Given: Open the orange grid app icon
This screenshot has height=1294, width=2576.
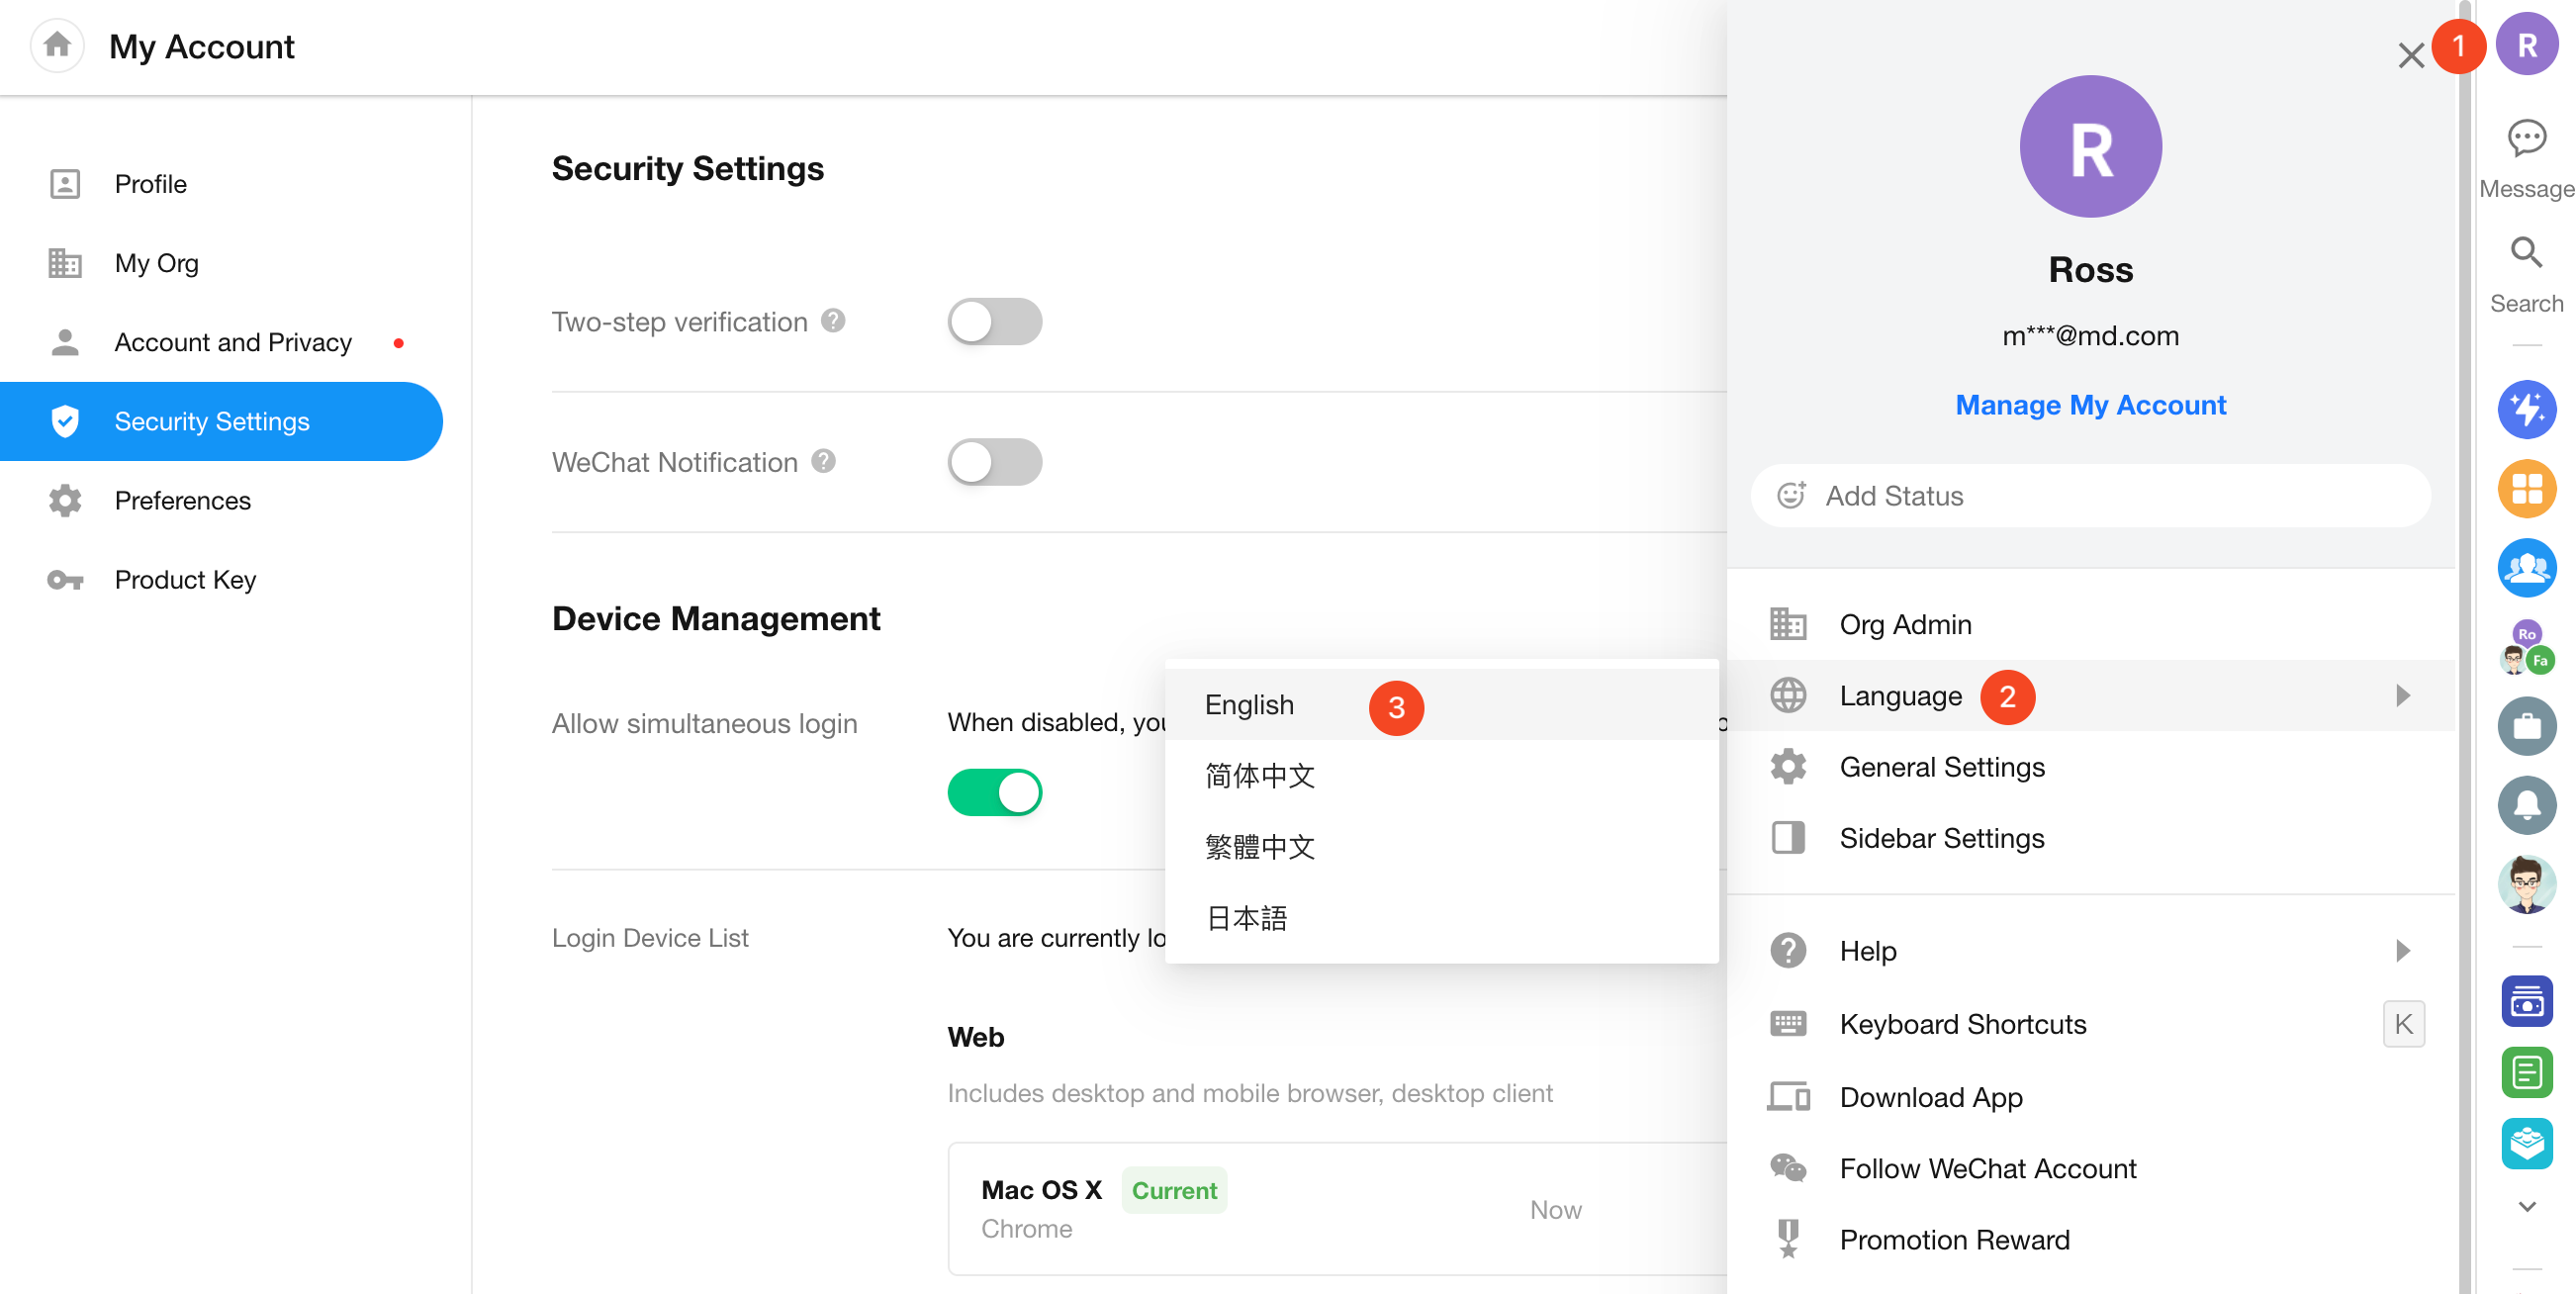Looking at the screenshot, I should [2526, 489].
